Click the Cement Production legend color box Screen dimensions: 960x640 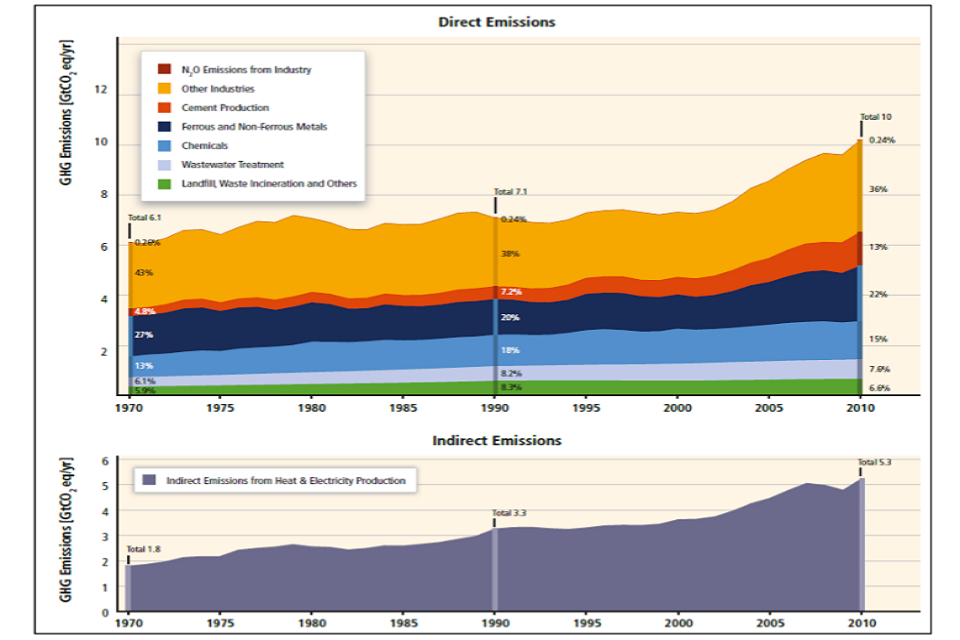coord(164,108)
